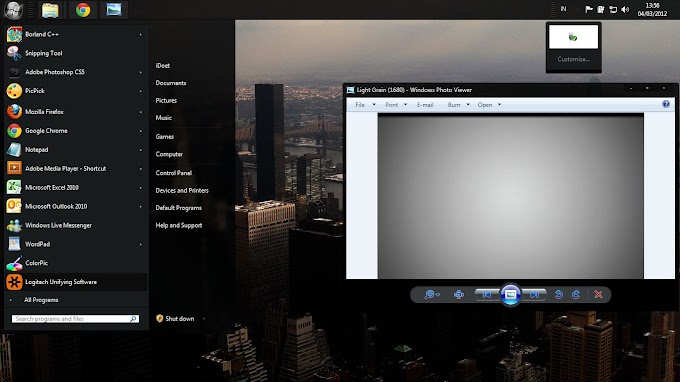Open Logitech Unifying Software
680x382 pixels.
pos(75,282)
